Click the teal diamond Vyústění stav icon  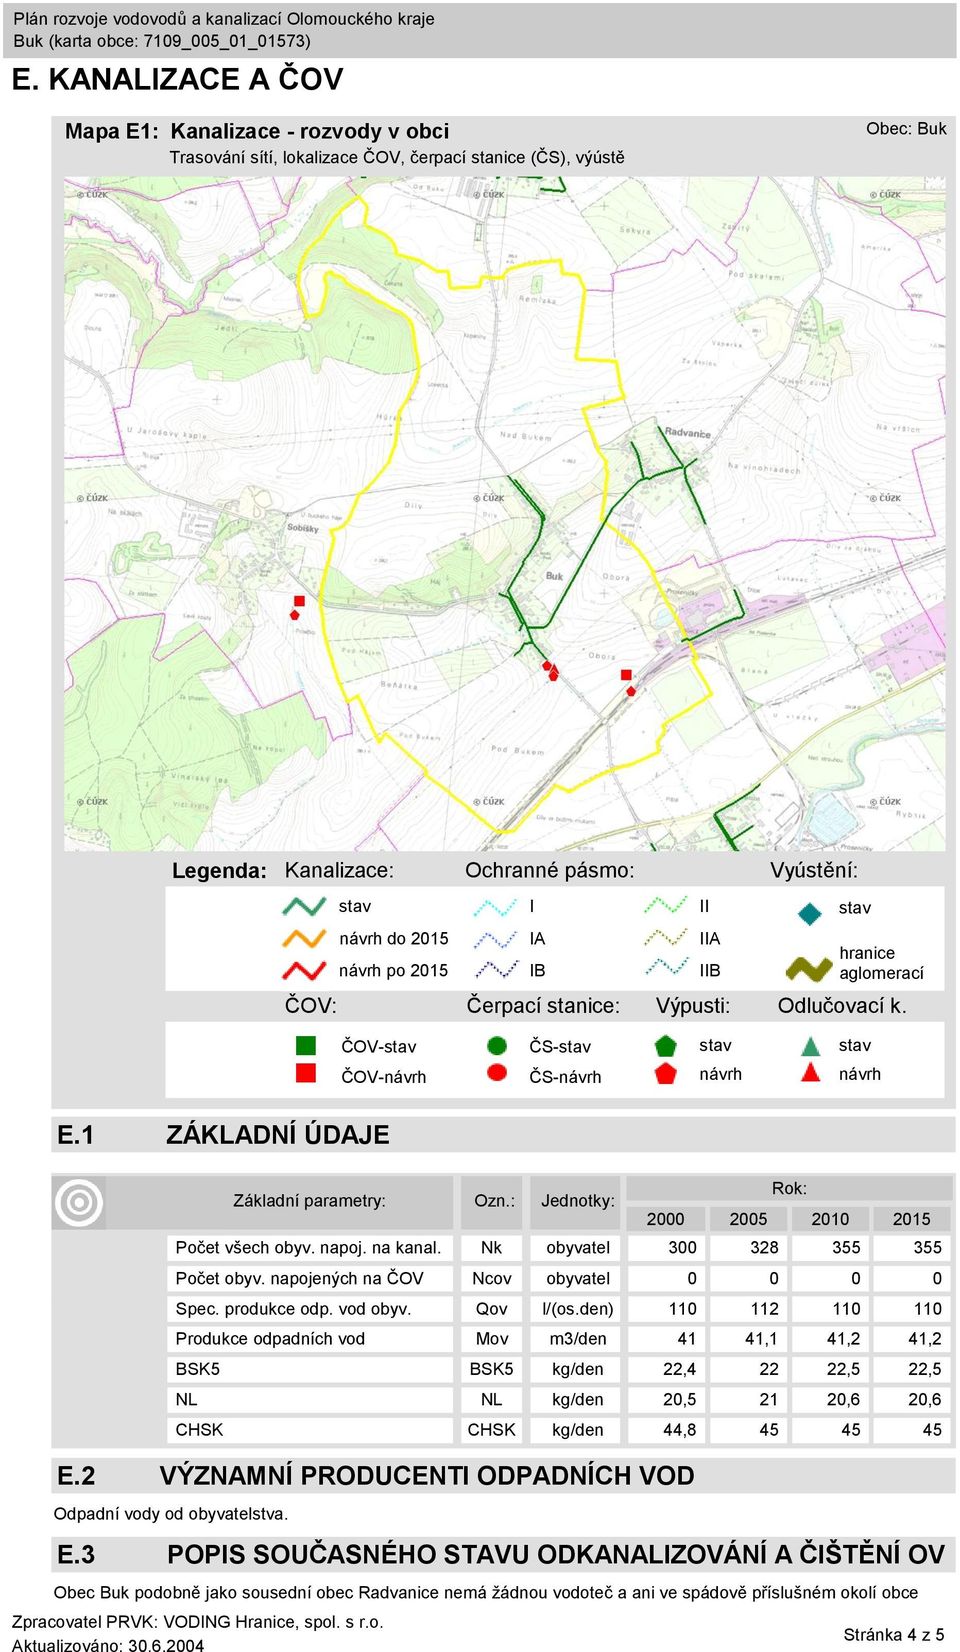pyautogui.click(x=810, y=912)
